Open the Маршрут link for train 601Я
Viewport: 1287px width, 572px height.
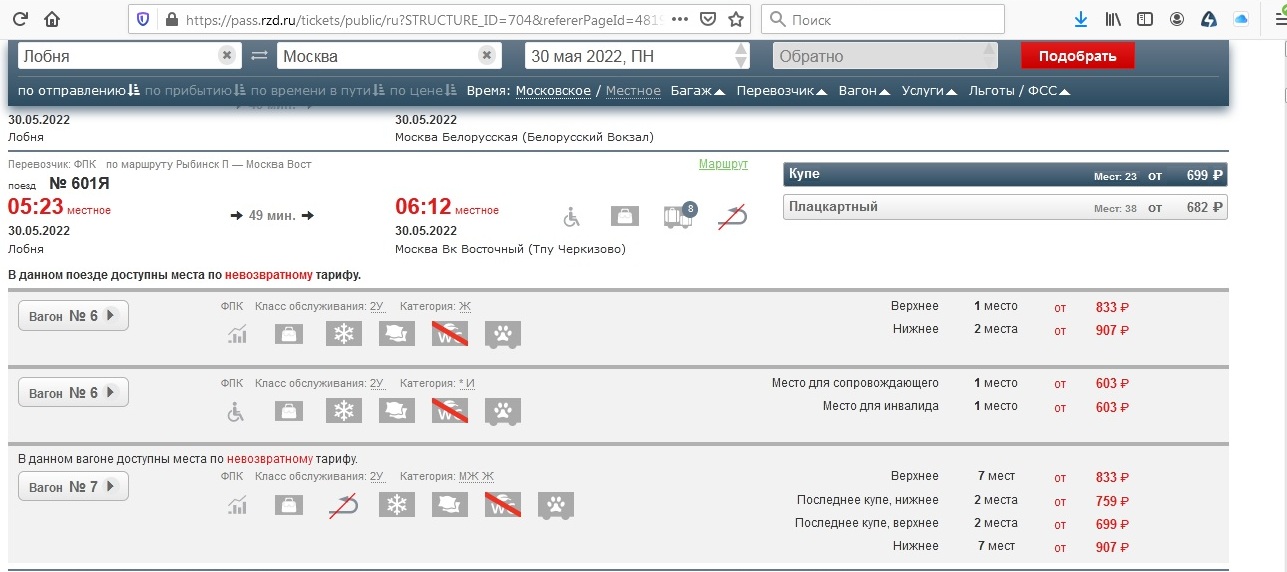click(722, 164)
